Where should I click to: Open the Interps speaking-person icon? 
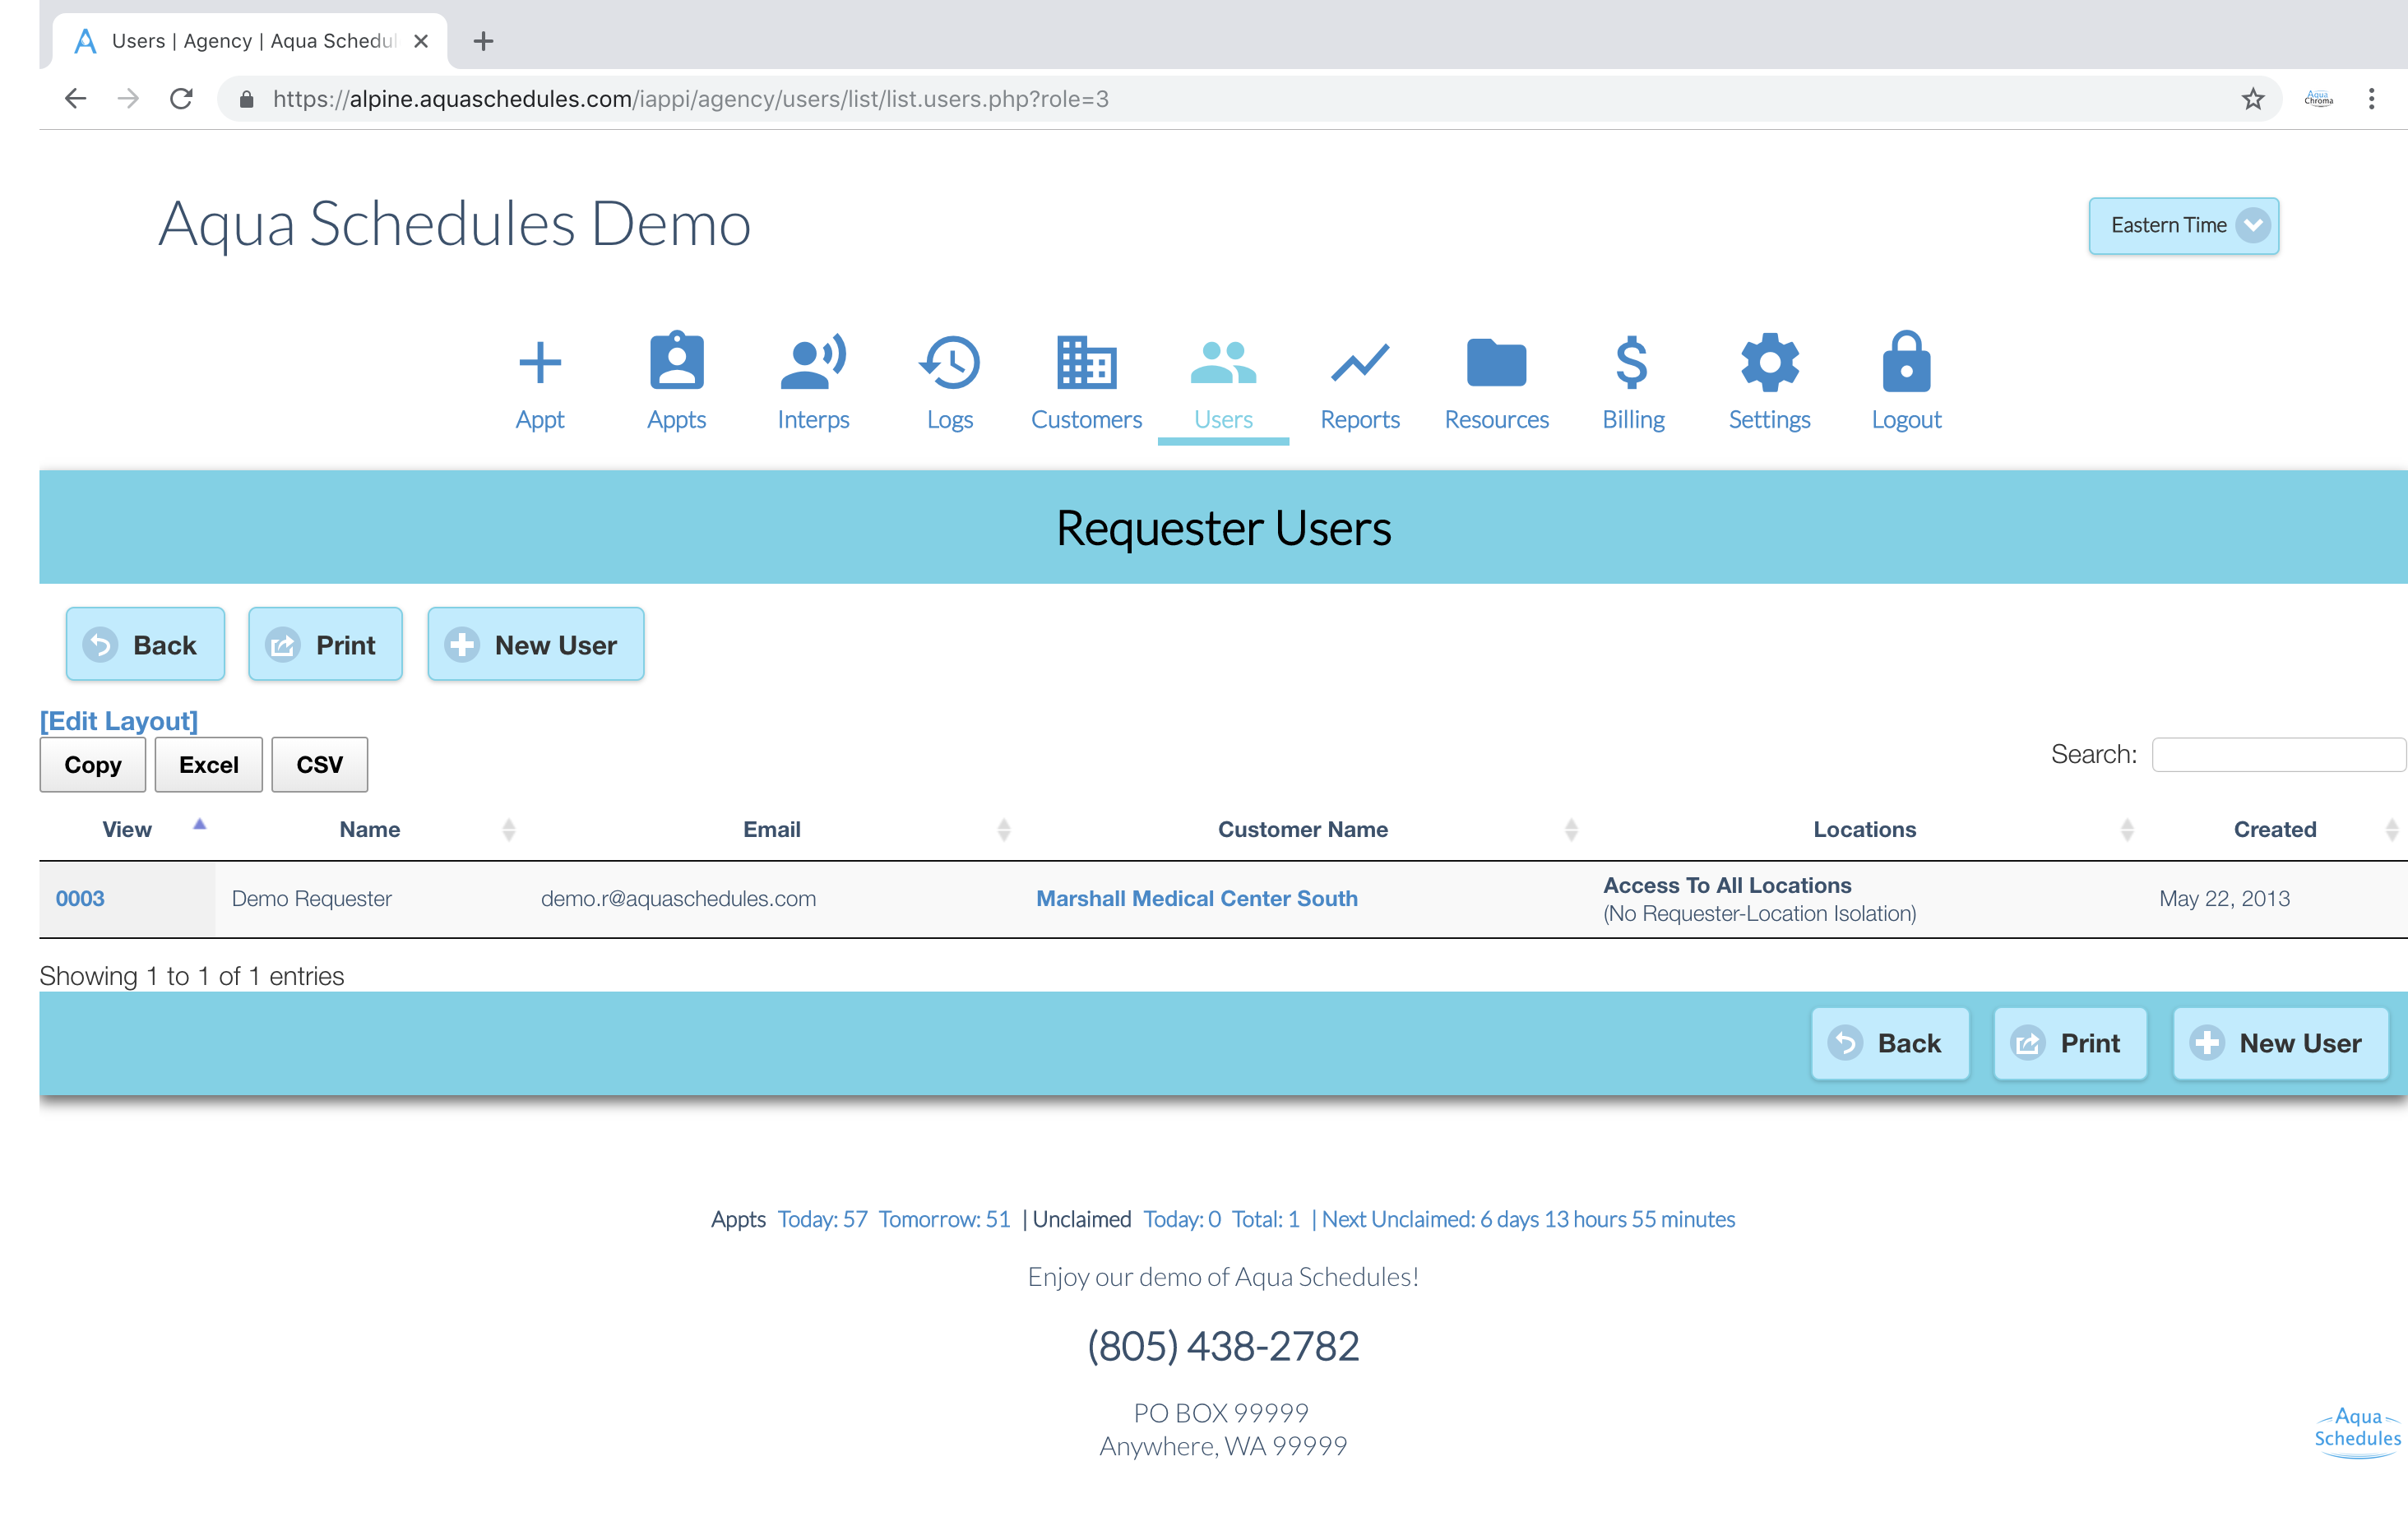813,360
